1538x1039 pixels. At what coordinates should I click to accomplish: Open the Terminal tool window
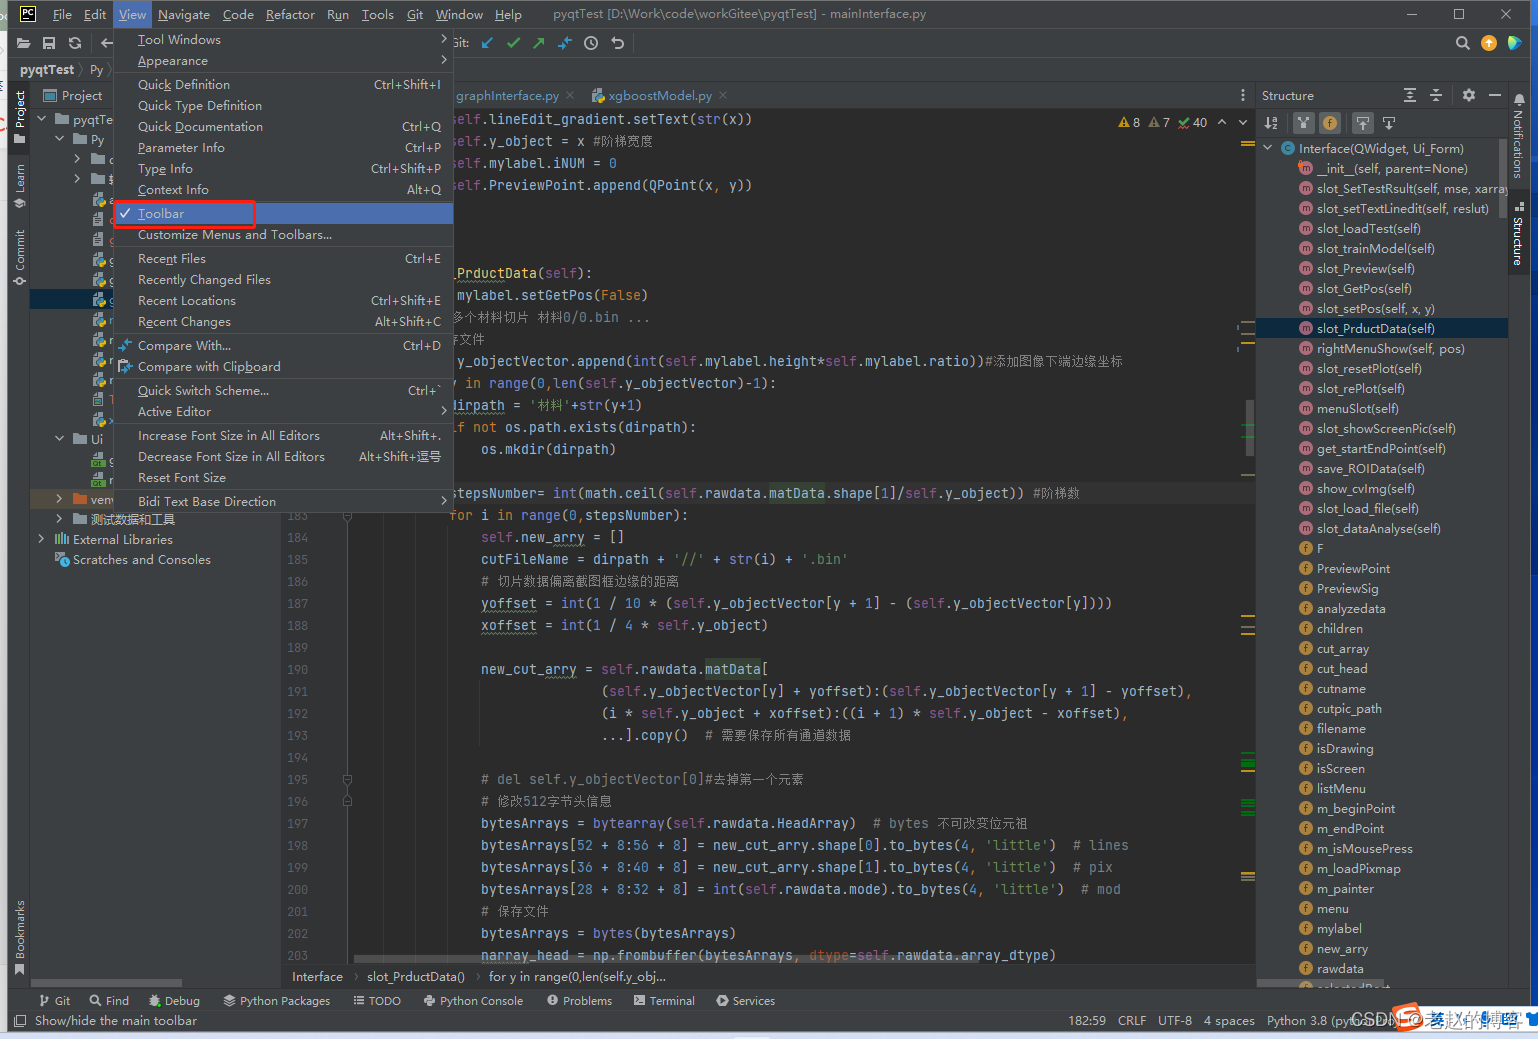tap(663, 1000)
